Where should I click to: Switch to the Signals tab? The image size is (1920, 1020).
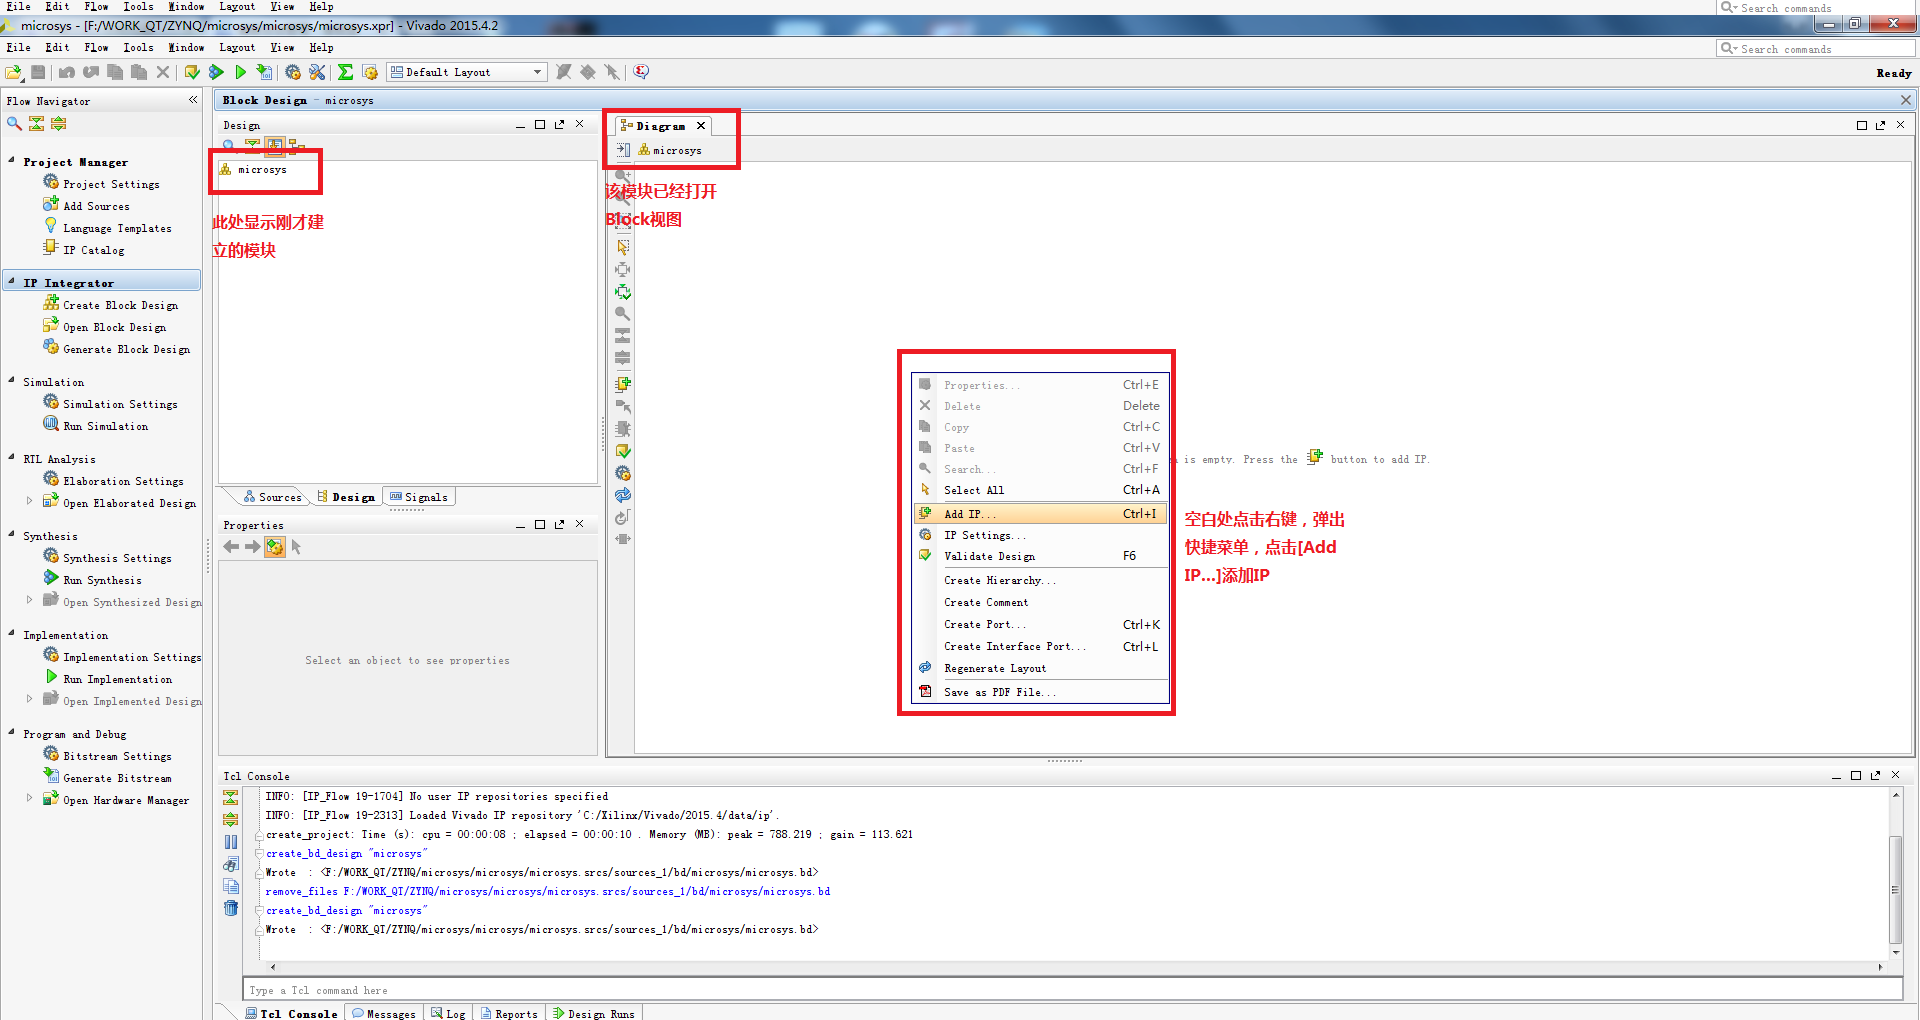tap(418, 497)
